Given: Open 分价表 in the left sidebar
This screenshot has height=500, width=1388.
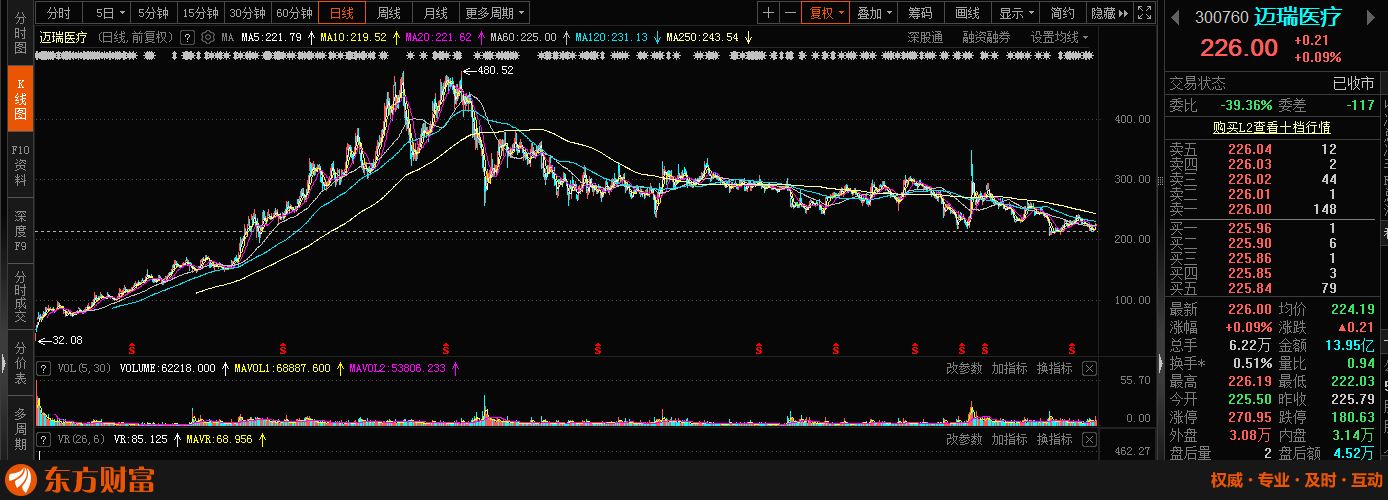Looking at the screenshot, I should (20, 363).
